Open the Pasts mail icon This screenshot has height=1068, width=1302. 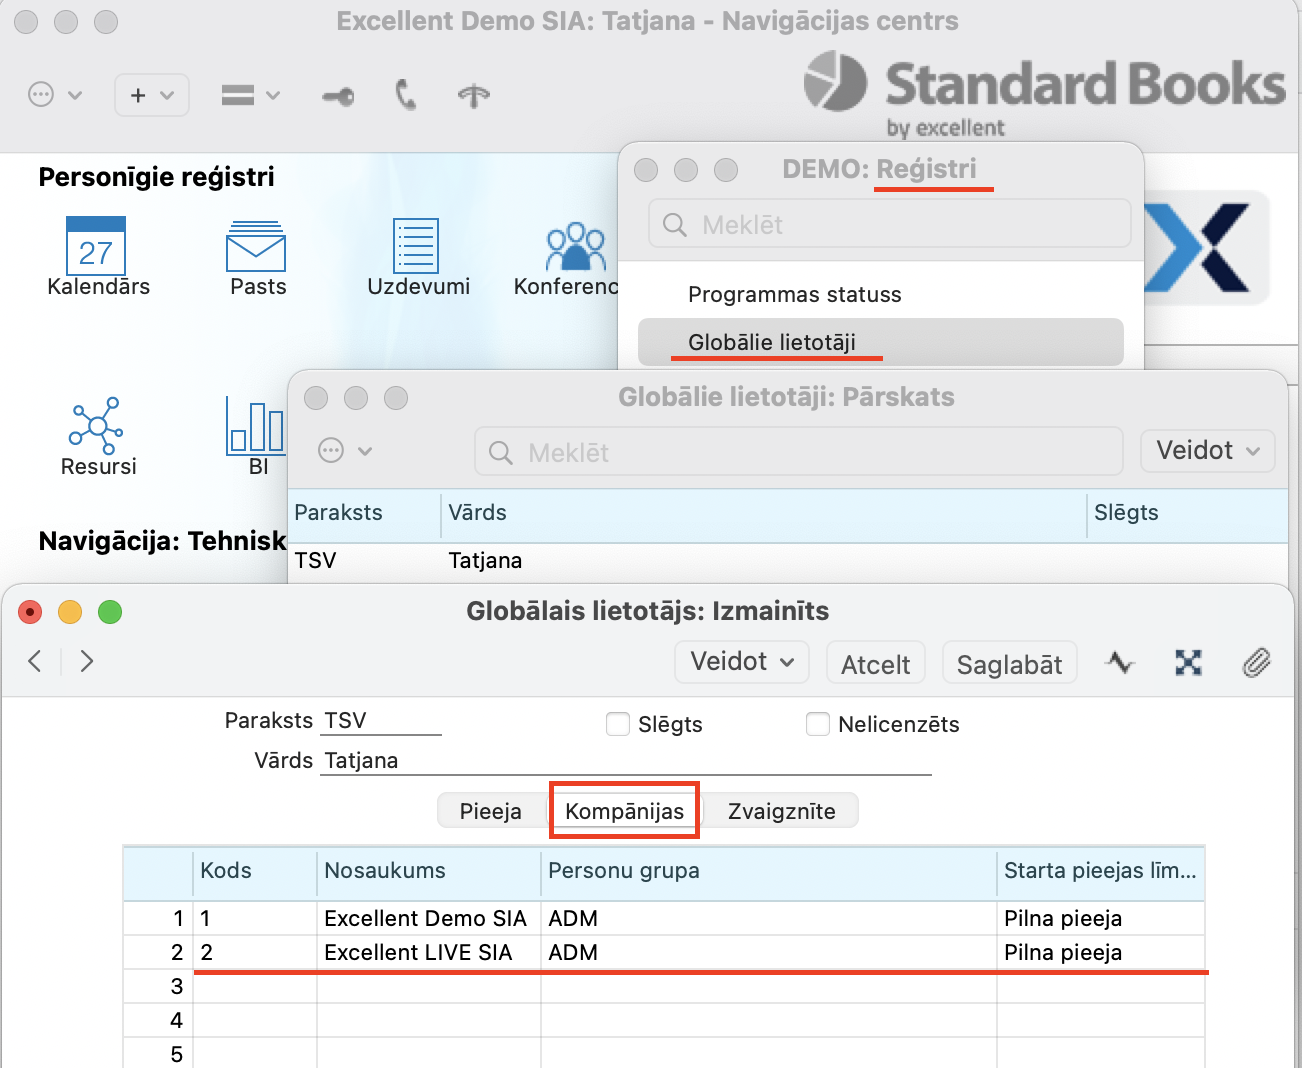coord(256,247)
